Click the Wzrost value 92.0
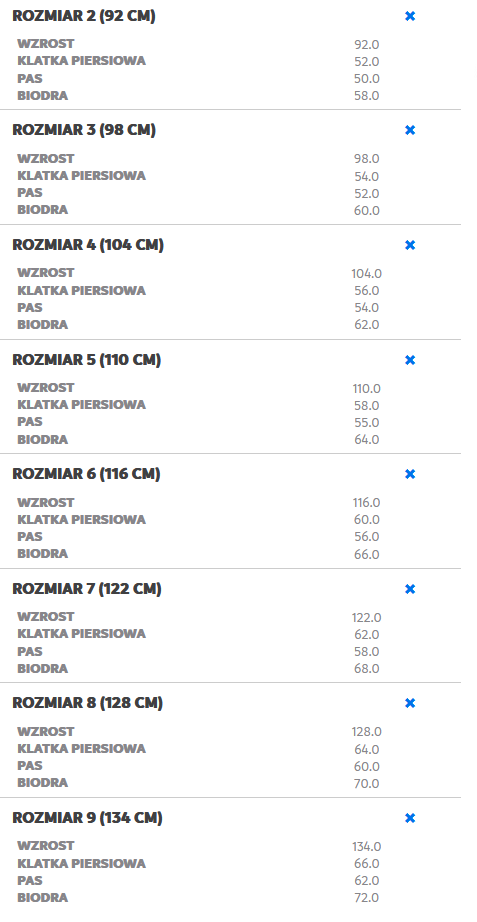Image resolution: width=477 pixels, height=922 pixels. [366, 45]
